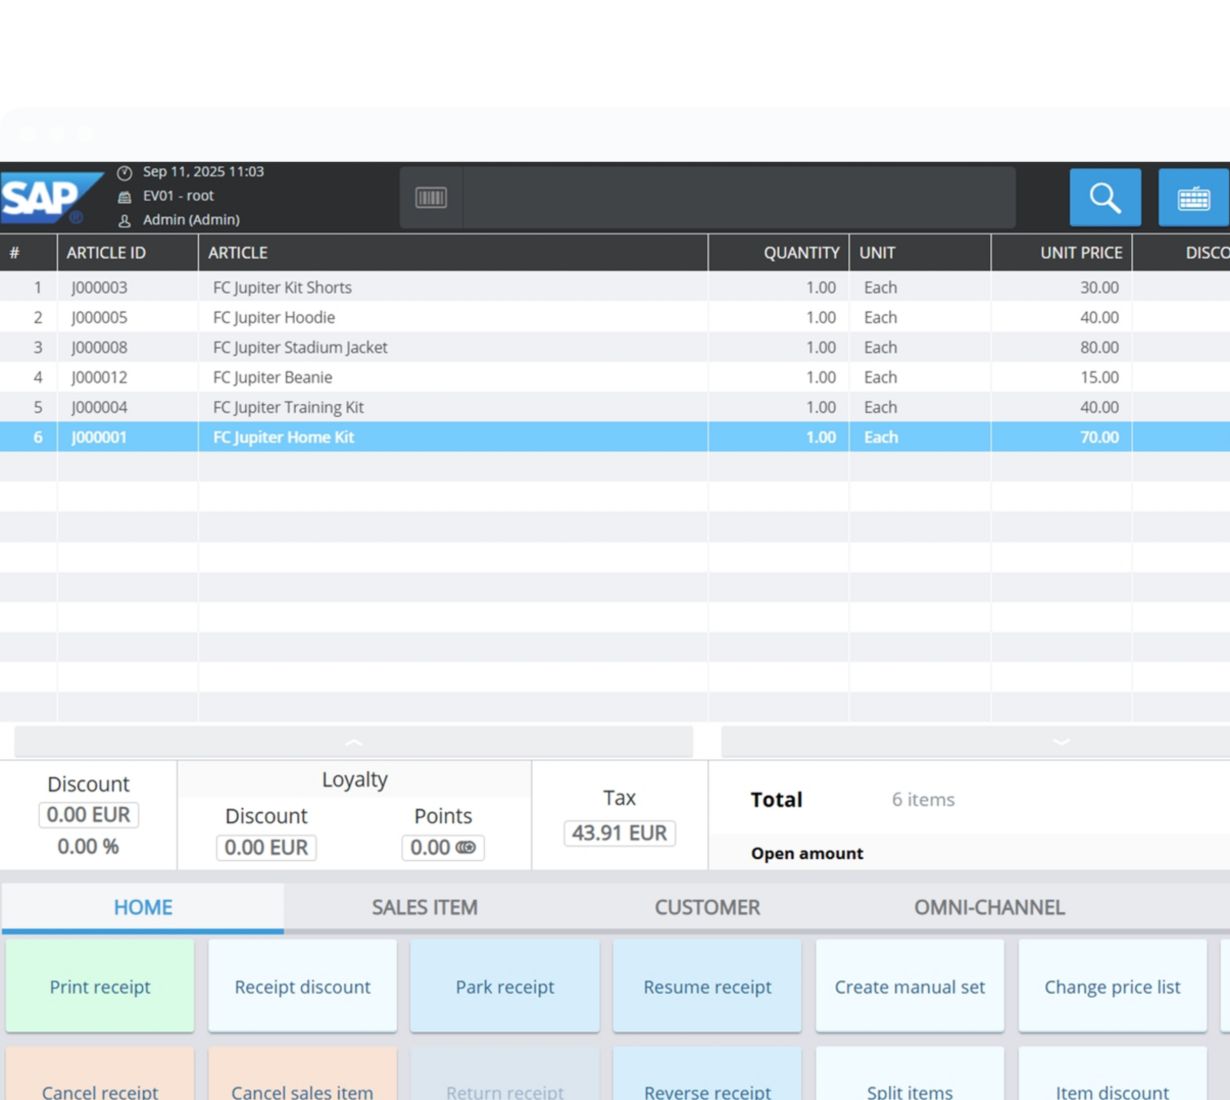Click the store icon beside EV01 - root
This screenshot has height=1100, width=1230.
125,196
